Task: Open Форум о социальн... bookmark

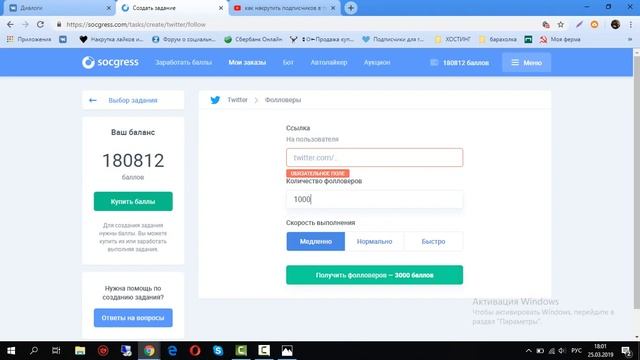Action: tap(183, 39)
